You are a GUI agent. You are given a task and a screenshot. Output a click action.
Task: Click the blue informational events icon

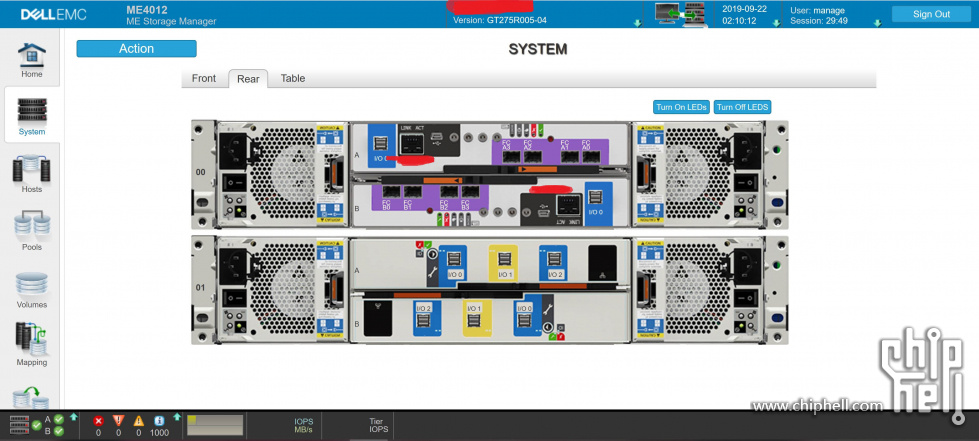coord(158,421)
